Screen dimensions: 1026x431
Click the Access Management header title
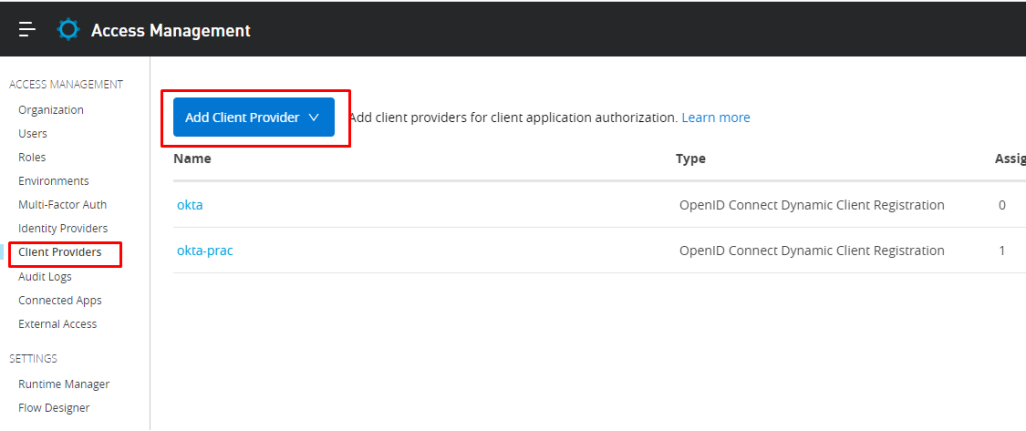click(171, 30)
